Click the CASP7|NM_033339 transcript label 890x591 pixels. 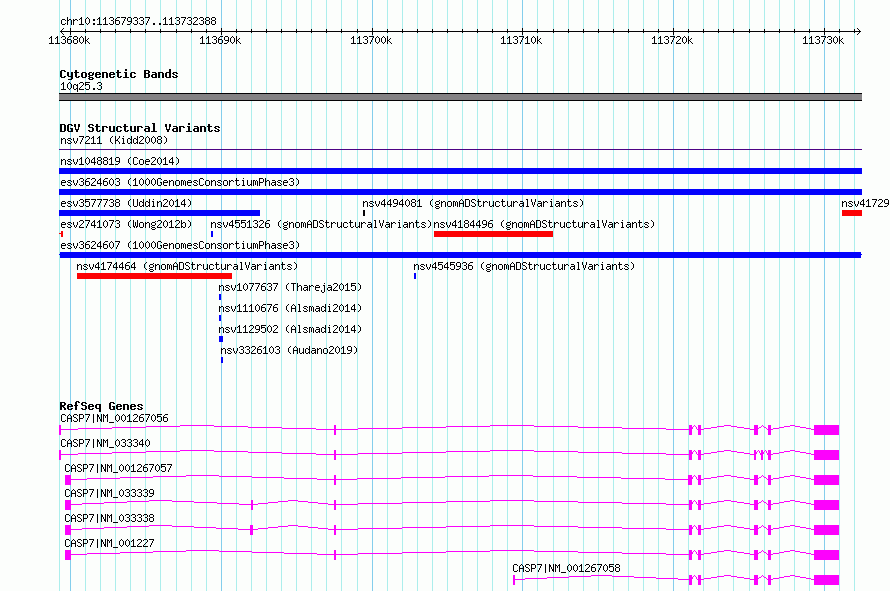click(109, 493)
